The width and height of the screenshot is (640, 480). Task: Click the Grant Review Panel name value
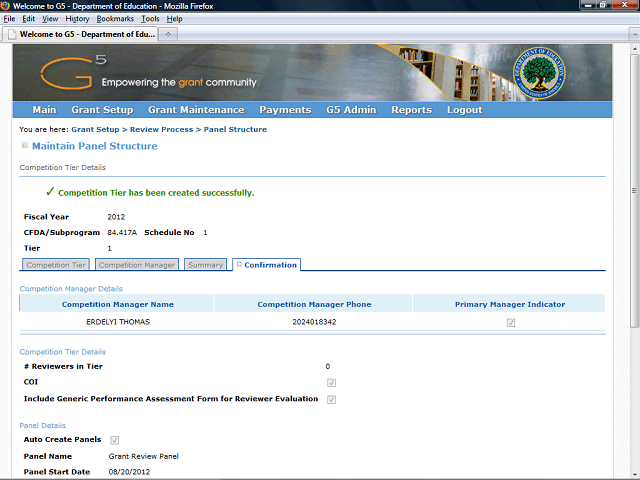click(144, 456)
